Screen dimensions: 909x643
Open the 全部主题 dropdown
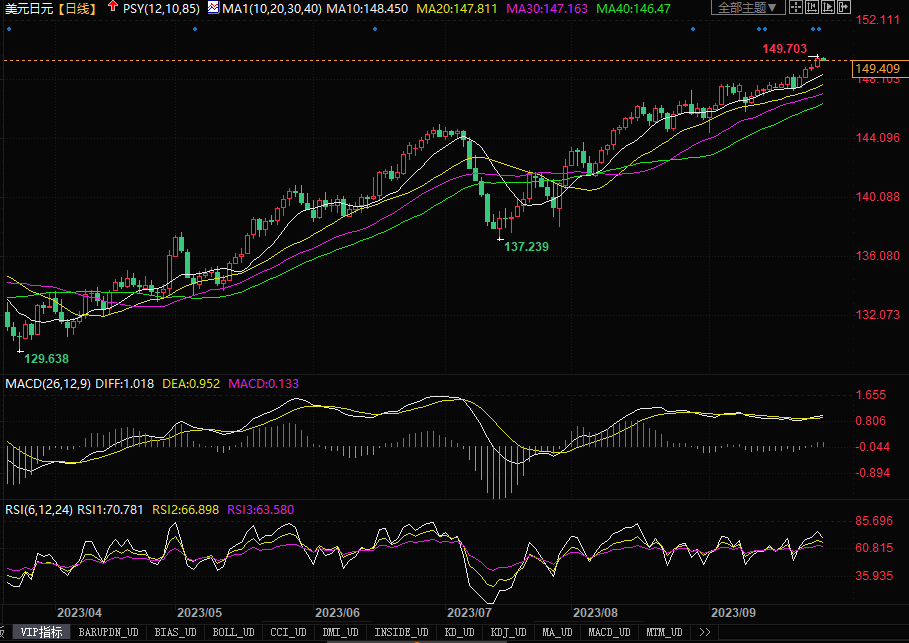tap(748, 8)
